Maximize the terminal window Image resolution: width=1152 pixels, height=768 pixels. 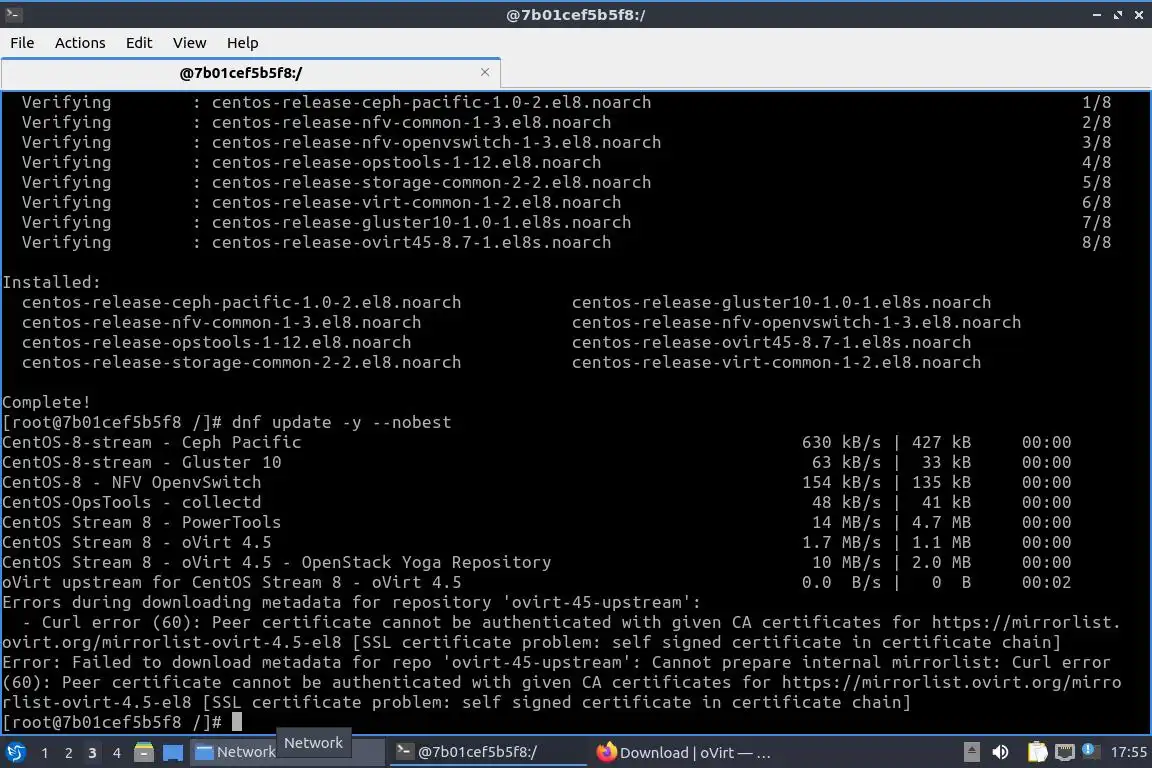coord(1117,15)
